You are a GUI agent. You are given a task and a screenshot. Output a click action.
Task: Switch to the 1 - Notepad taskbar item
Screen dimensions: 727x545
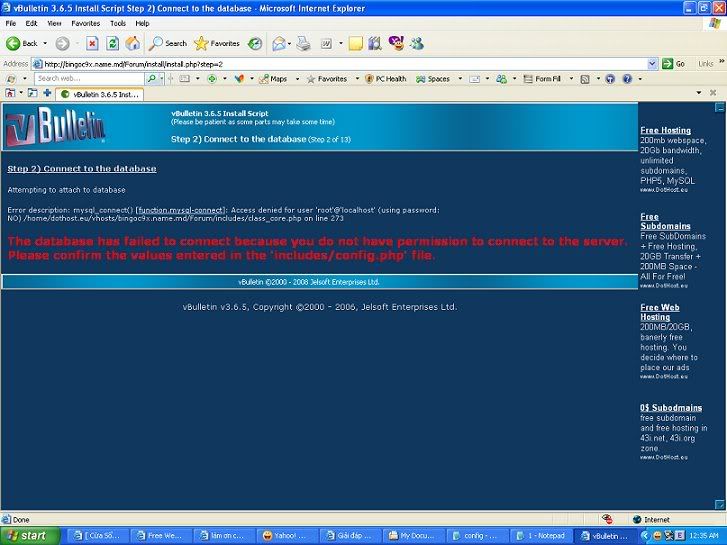coord(541,536)
